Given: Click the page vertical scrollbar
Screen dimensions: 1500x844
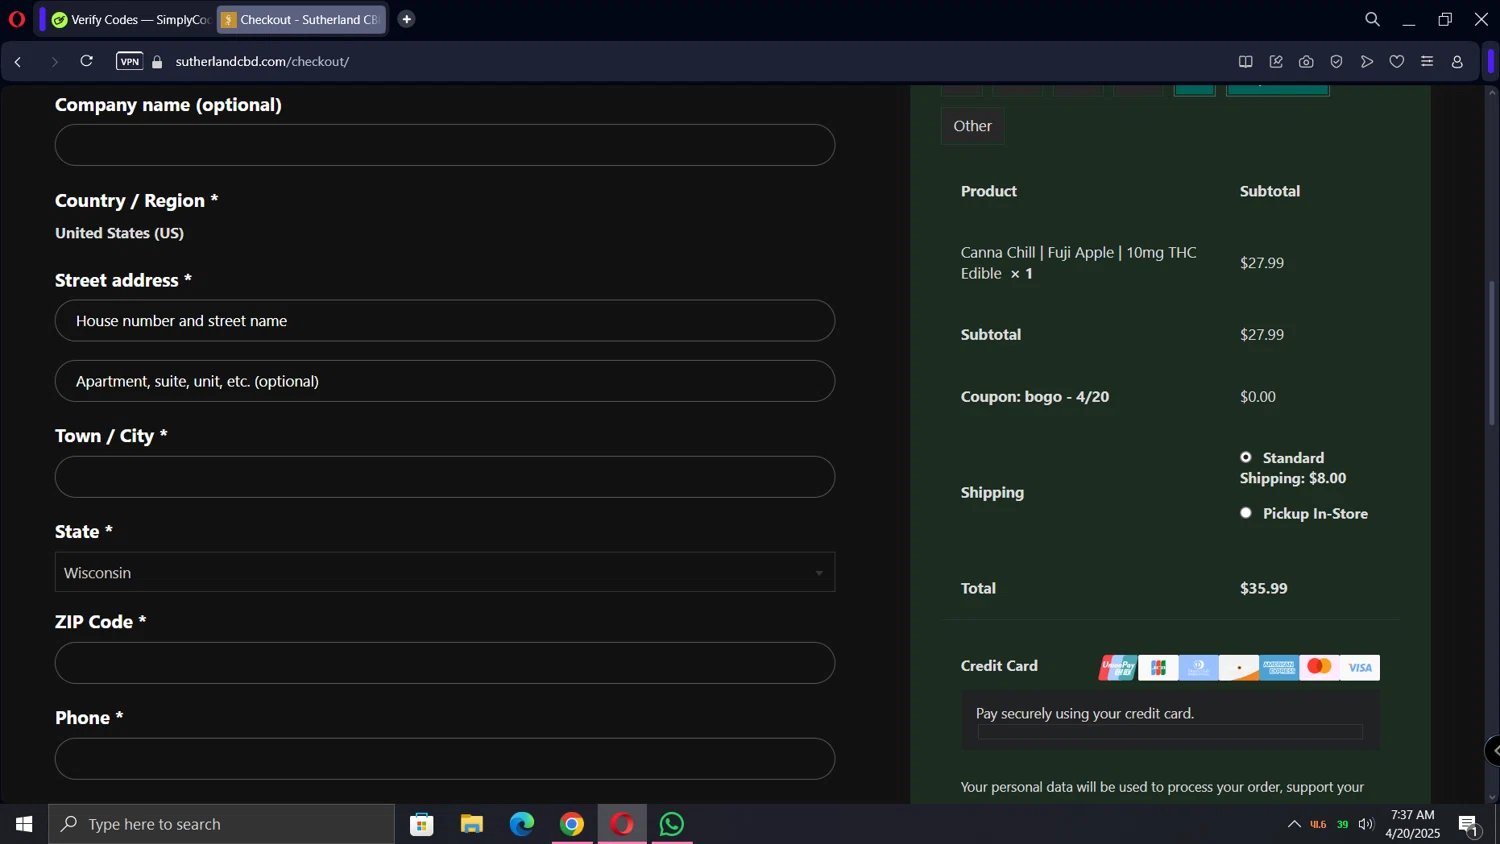Looking at the screenshot, I should click(x=1492, y=353).
